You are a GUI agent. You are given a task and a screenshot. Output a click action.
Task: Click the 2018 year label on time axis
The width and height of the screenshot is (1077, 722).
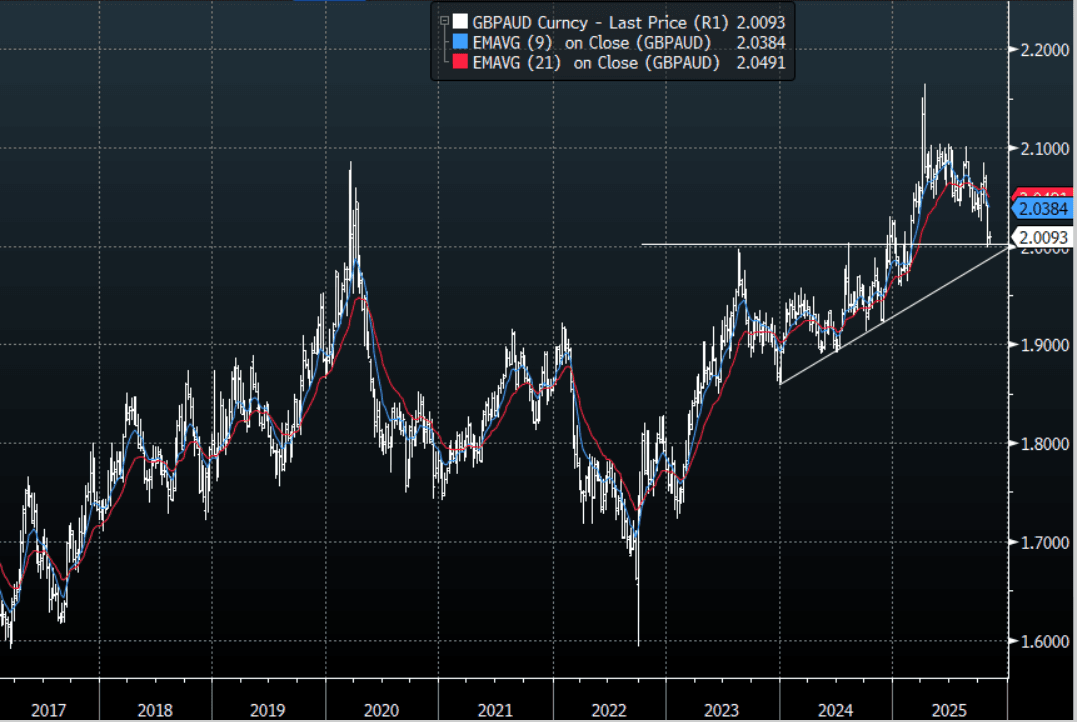tap(155, 710)
